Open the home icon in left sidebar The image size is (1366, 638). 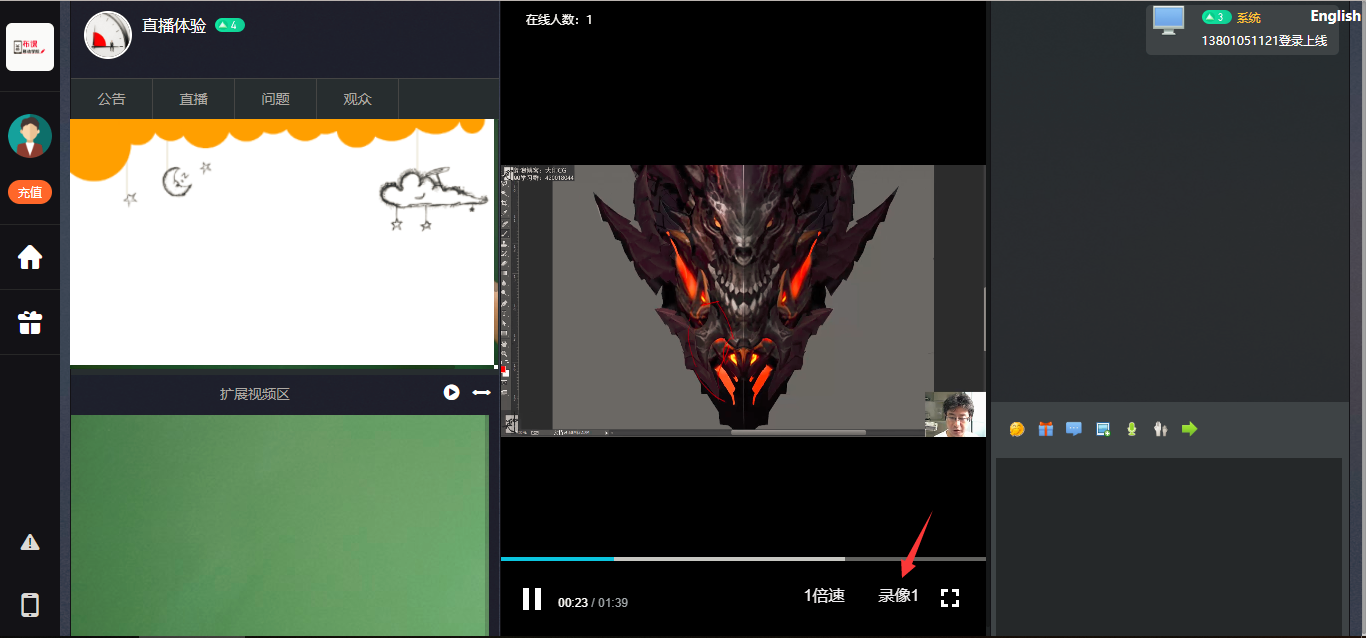click(x=30, y=257)
